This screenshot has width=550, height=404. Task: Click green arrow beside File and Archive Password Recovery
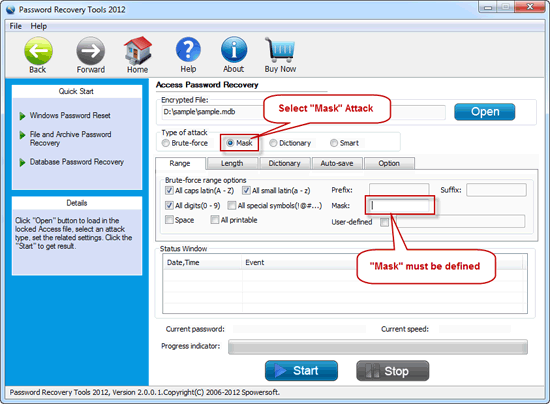tap(22, 135)
